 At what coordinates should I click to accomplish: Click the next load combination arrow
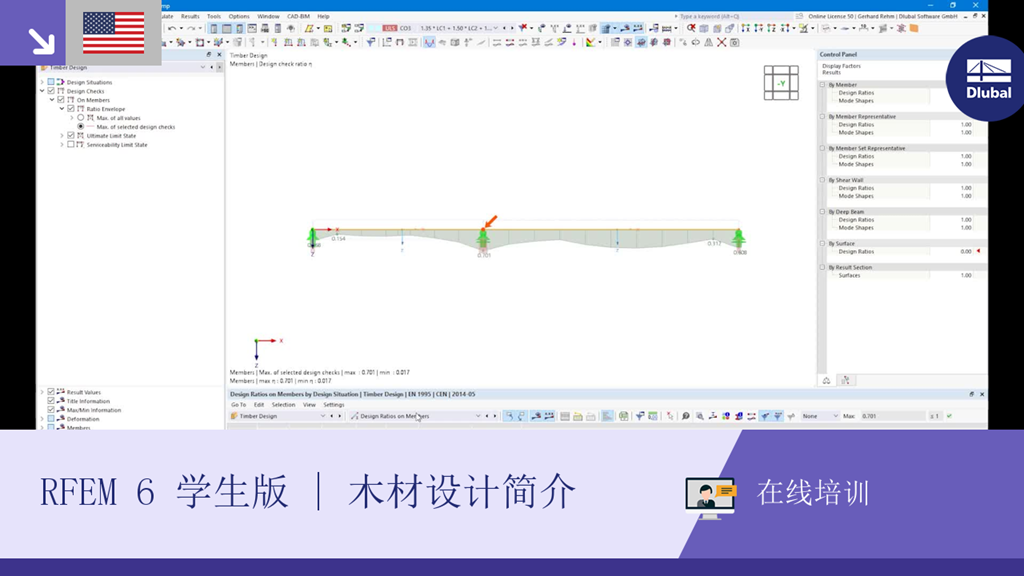click(x=512, y=28)
